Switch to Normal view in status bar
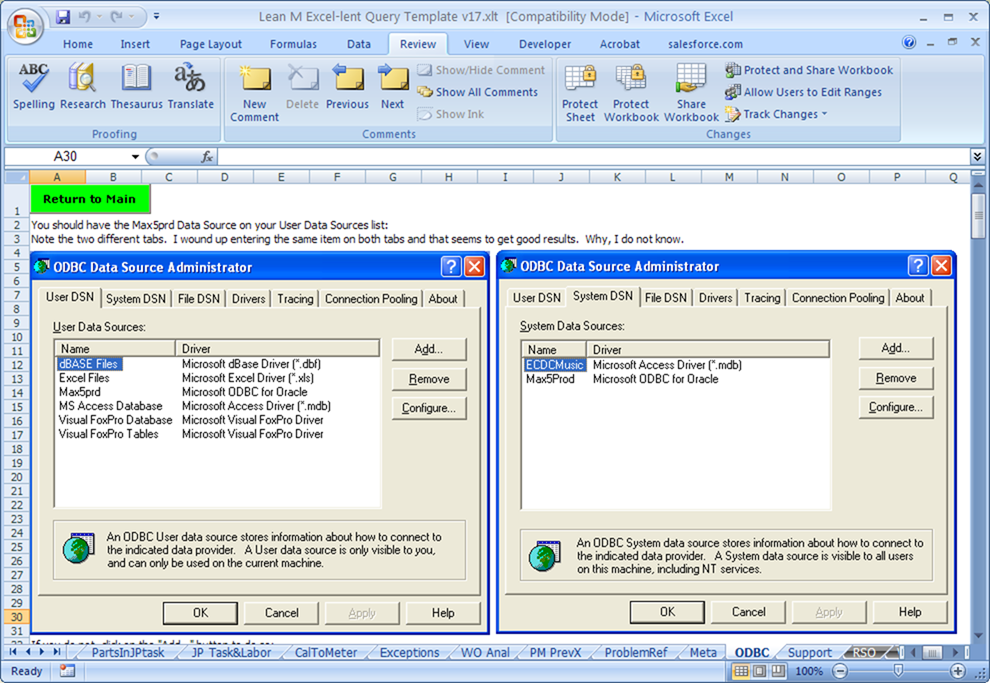The image size is (990, 683). (741, 670)
